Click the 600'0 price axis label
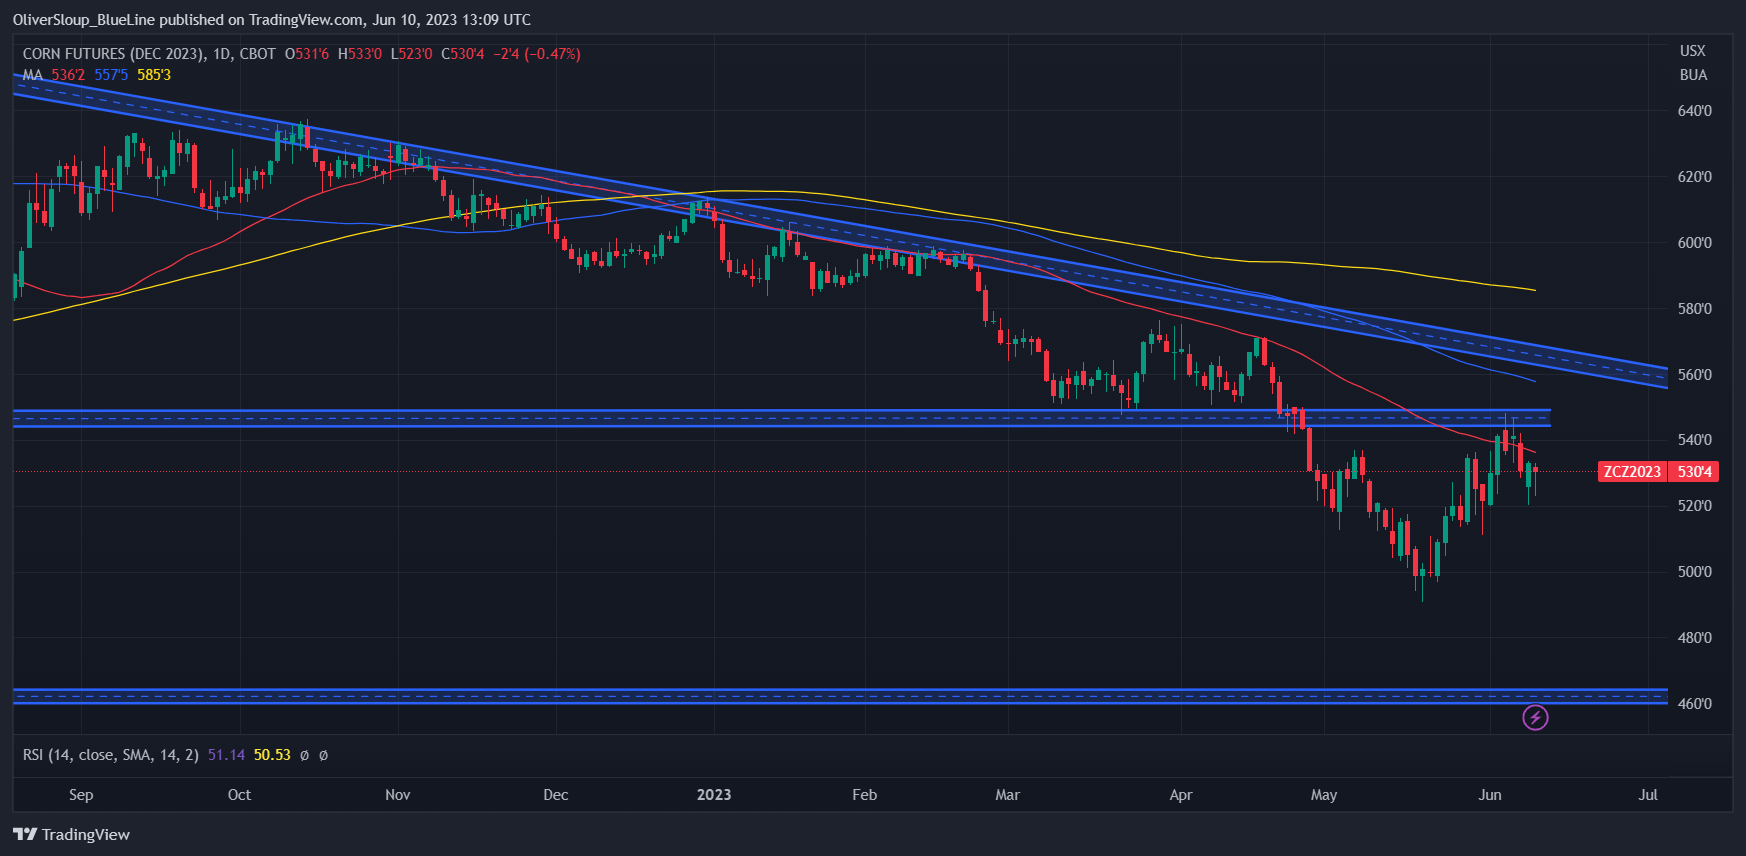1746x856 pixels. 1694,243
